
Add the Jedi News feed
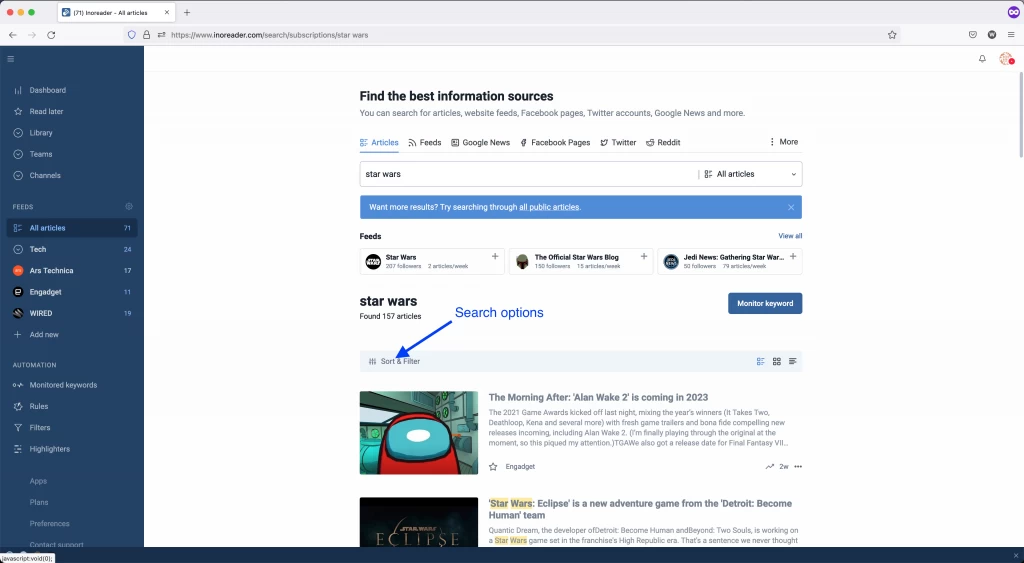[793, 257]
